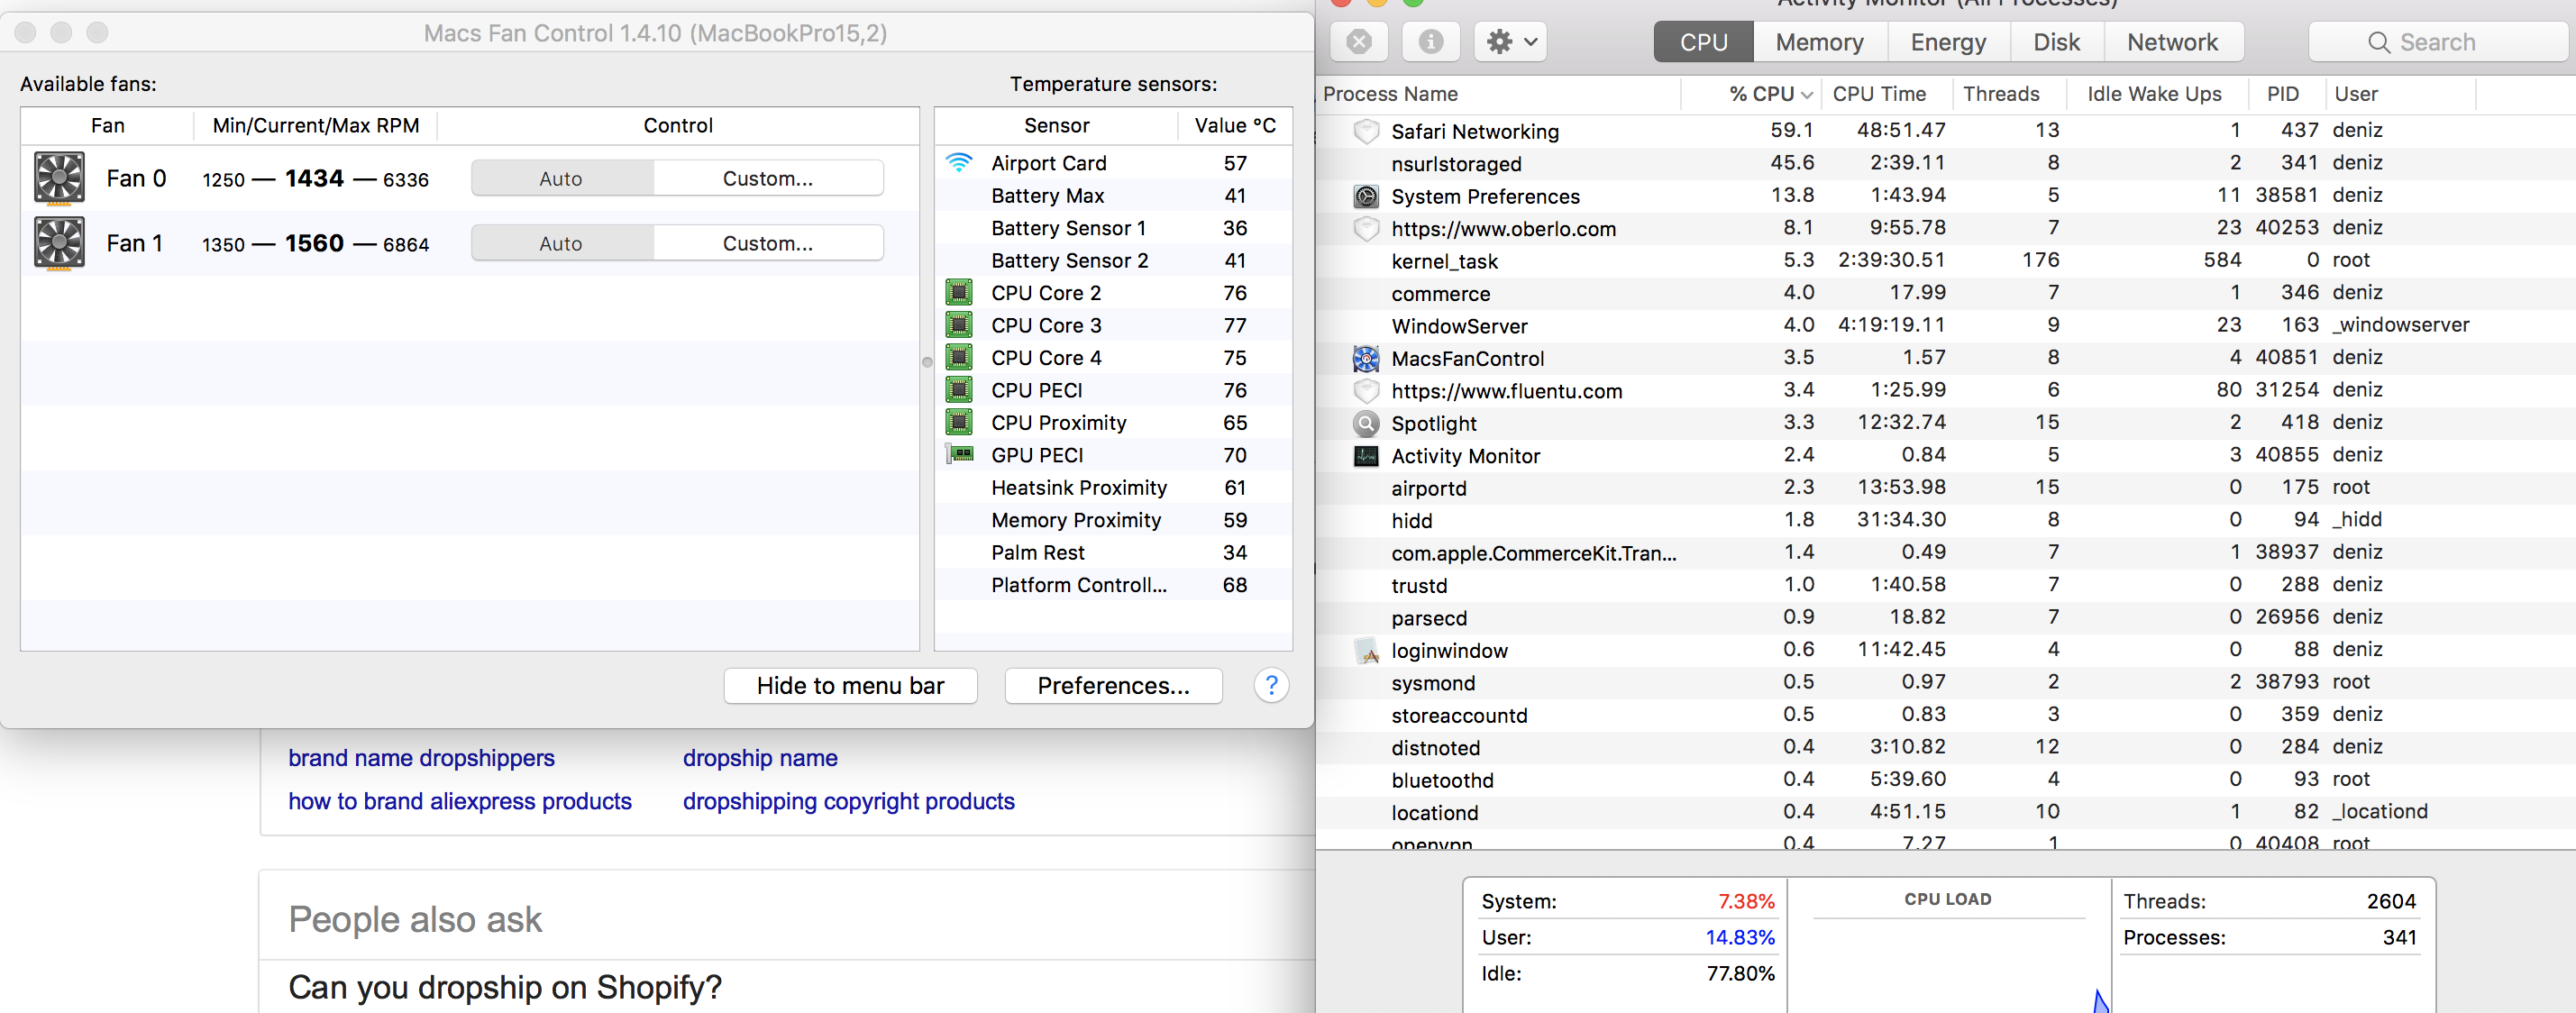Choose Custom control for Fan 0
2576x1013 pixels.
pyautogui.click(x=768, y=179)
